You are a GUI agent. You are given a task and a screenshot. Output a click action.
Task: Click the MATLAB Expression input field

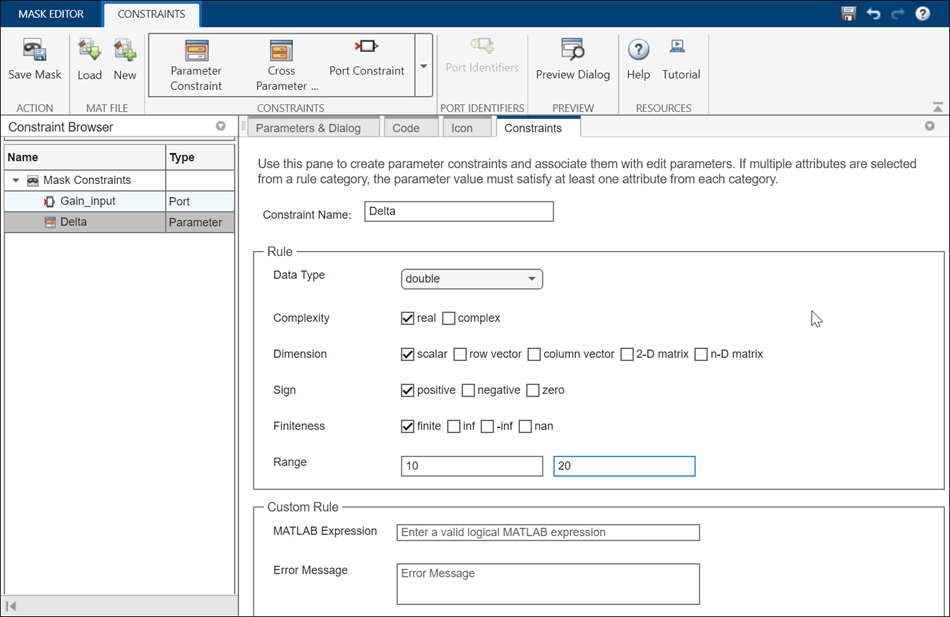(548, 532)
